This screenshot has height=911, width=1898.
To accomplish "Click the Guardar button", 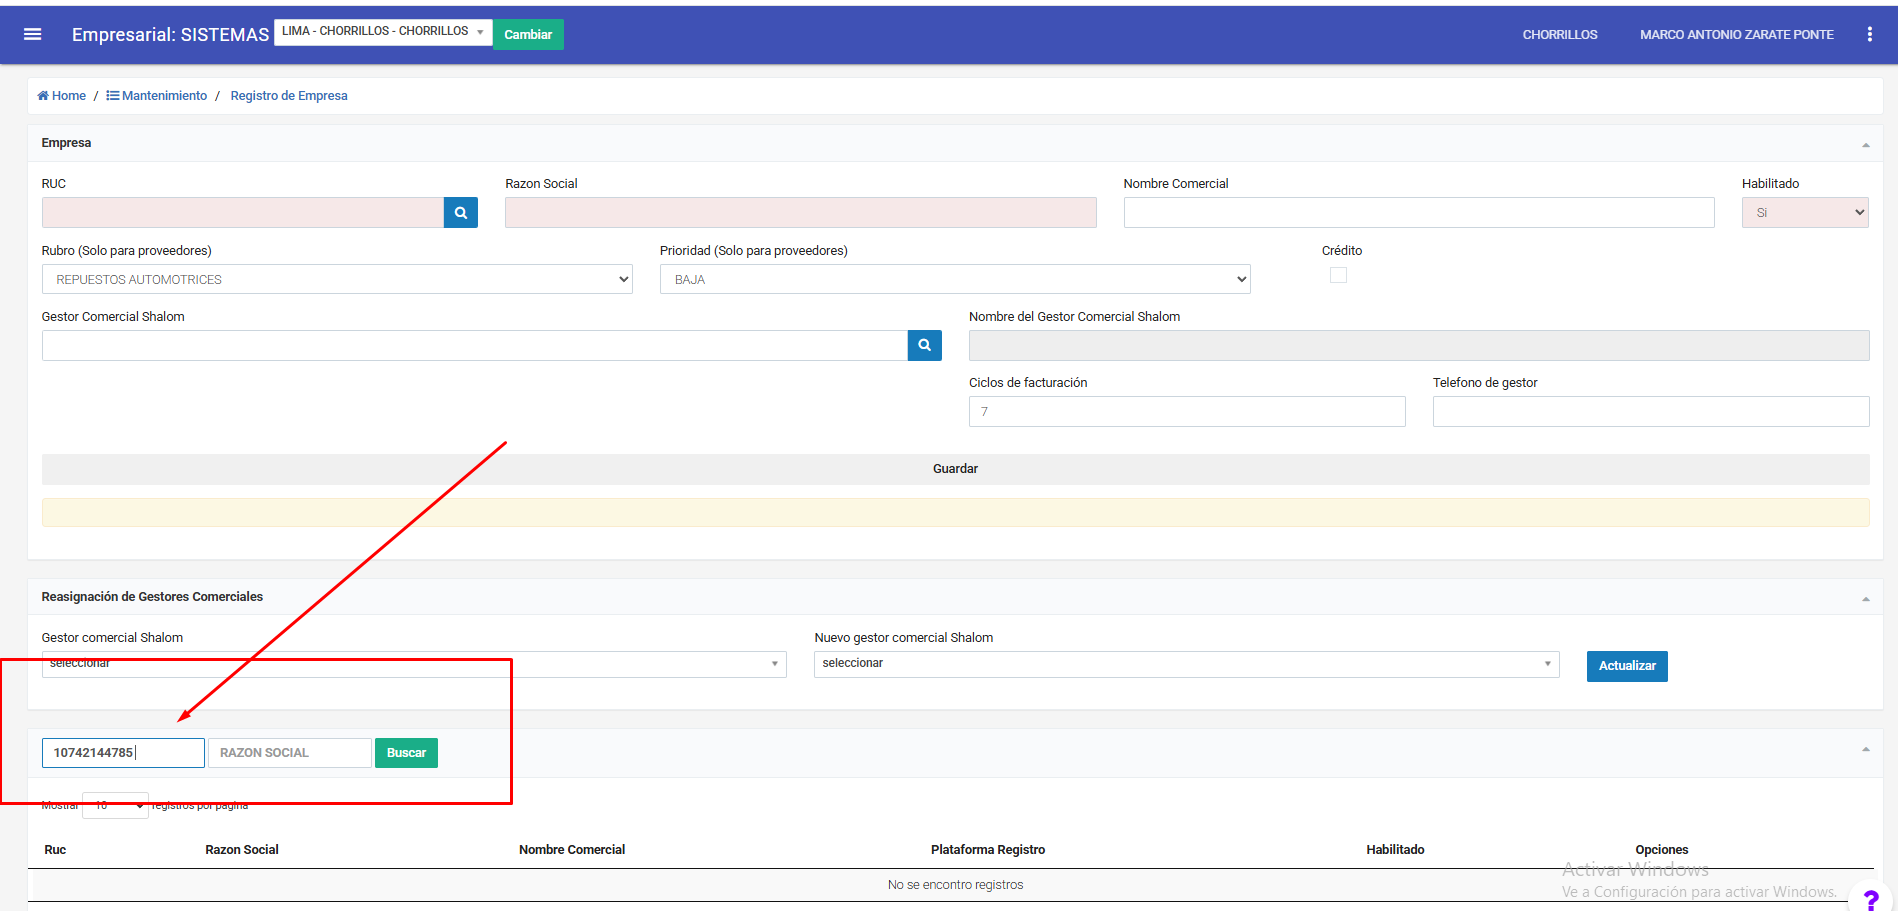I will 955,469.
